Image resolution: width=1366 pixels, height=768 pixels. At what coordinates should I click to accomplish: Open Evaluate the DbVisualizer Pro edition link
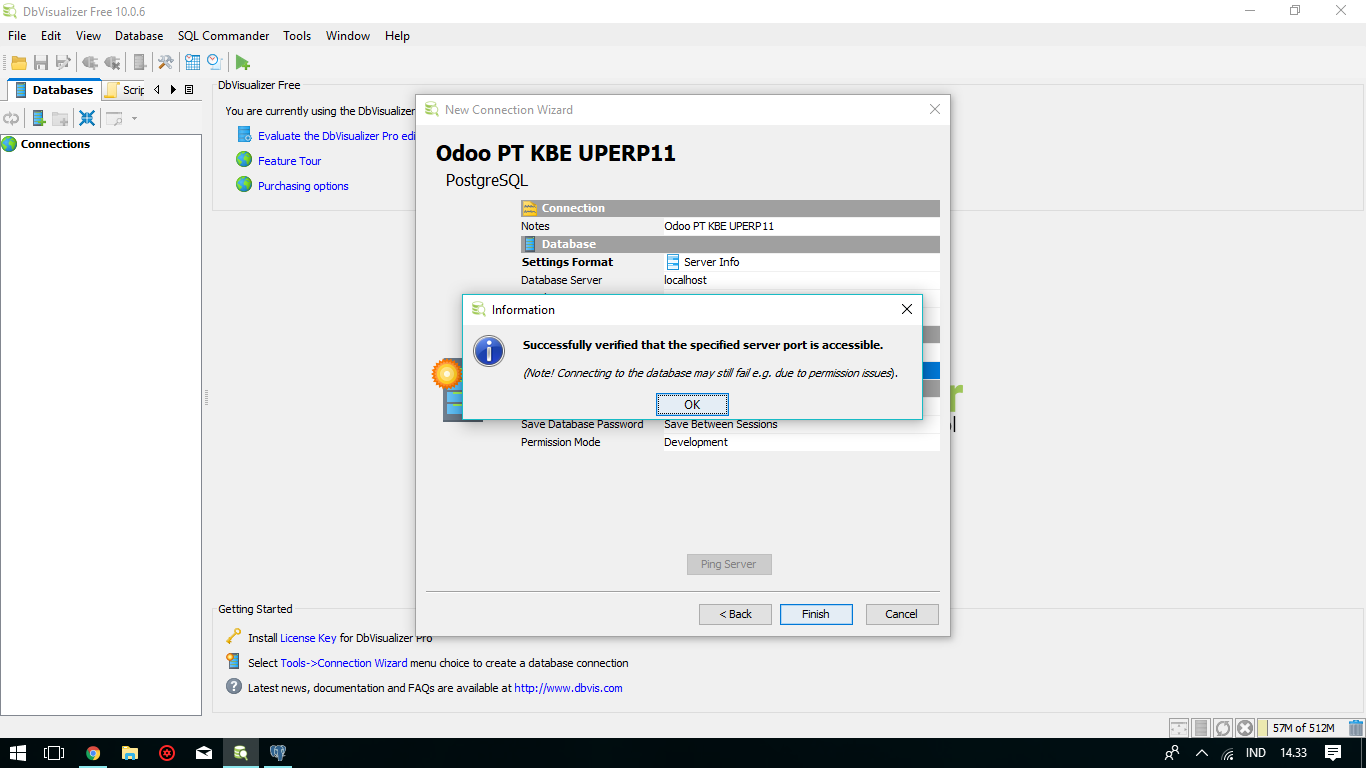[336, 136]
